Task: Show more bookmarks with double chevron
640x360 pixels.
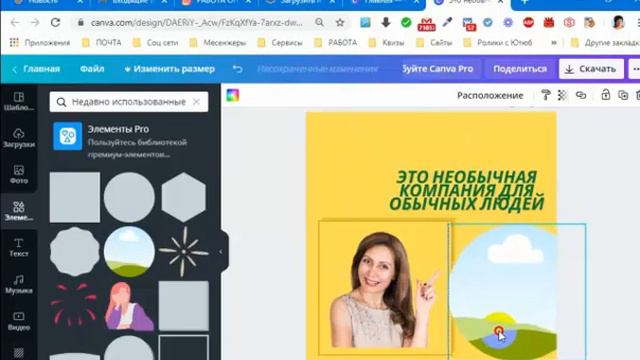Action: [554, 42]
